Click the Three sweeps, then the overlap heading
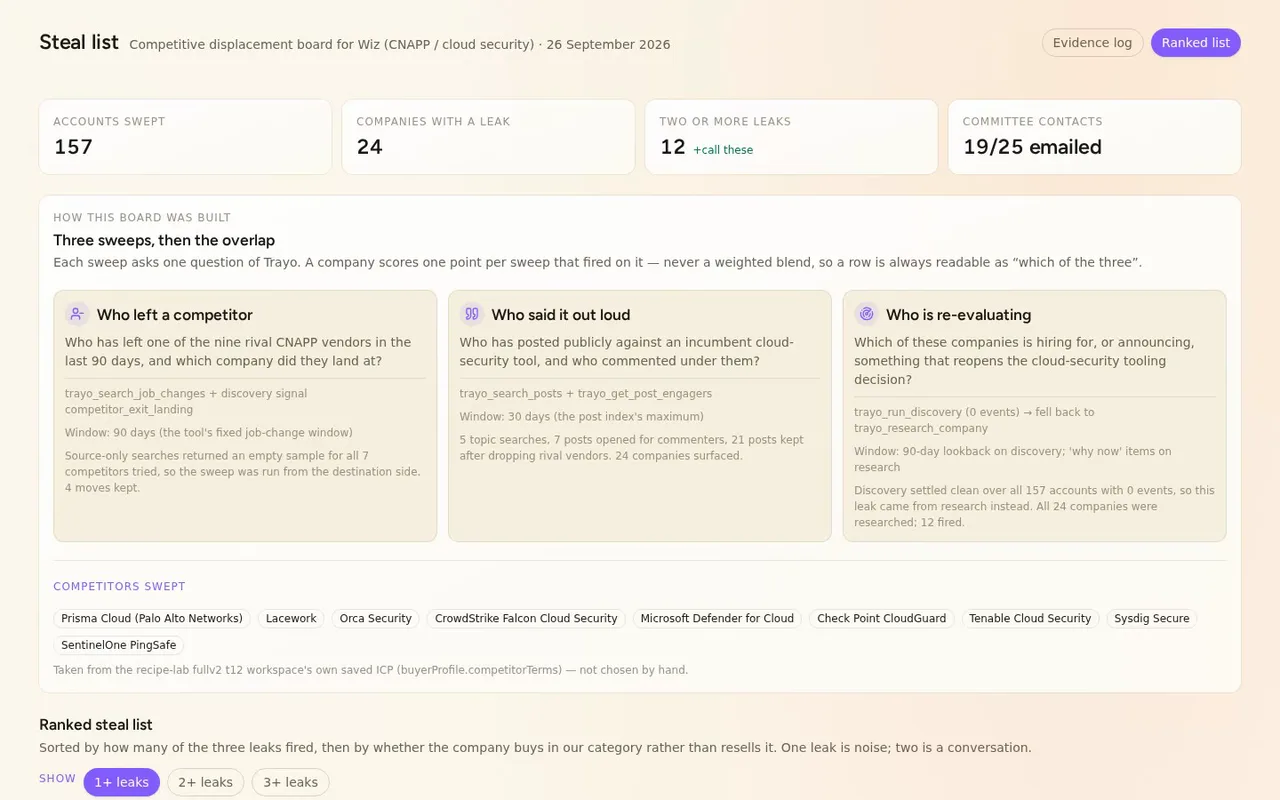 [x=164, y=240]
